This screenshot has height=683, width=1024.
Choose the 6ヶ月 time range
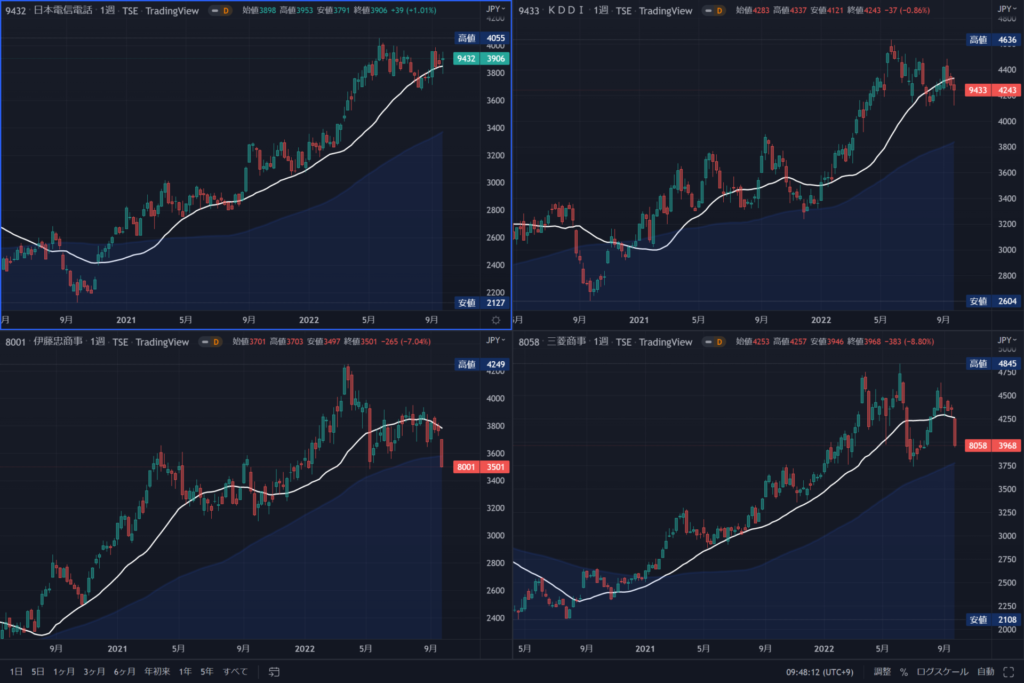(125, 672)
